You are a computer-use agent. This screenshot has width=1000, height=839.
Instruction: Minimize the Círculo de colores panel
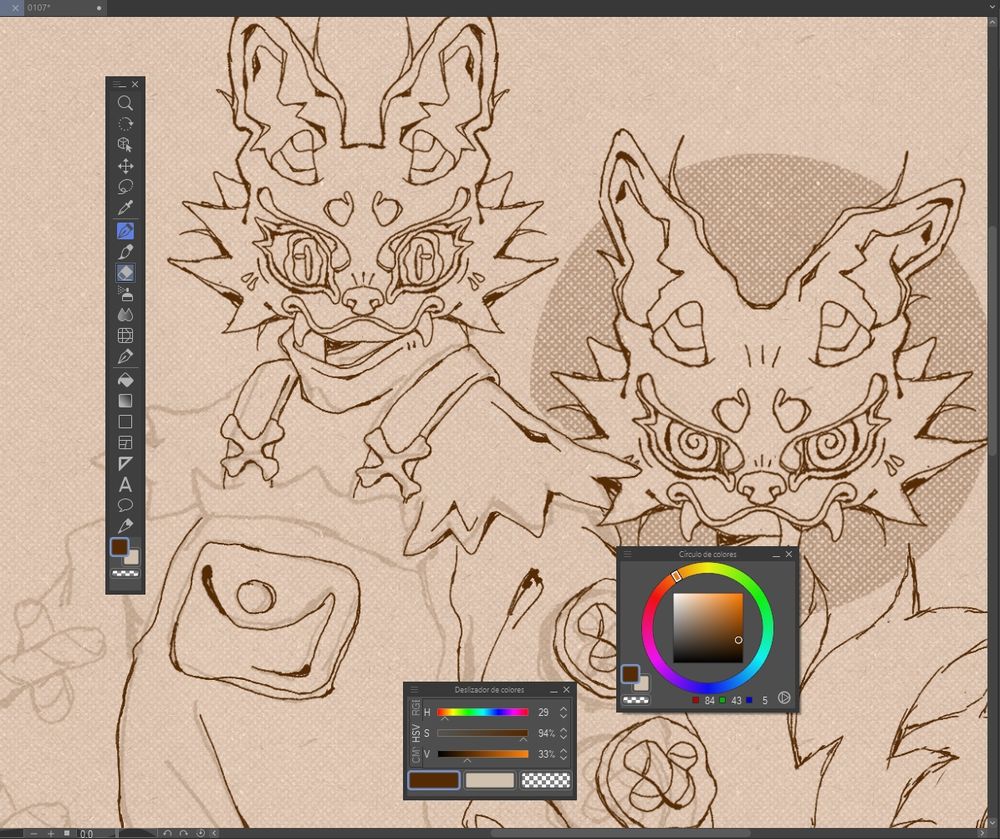(x=776, y=555)
